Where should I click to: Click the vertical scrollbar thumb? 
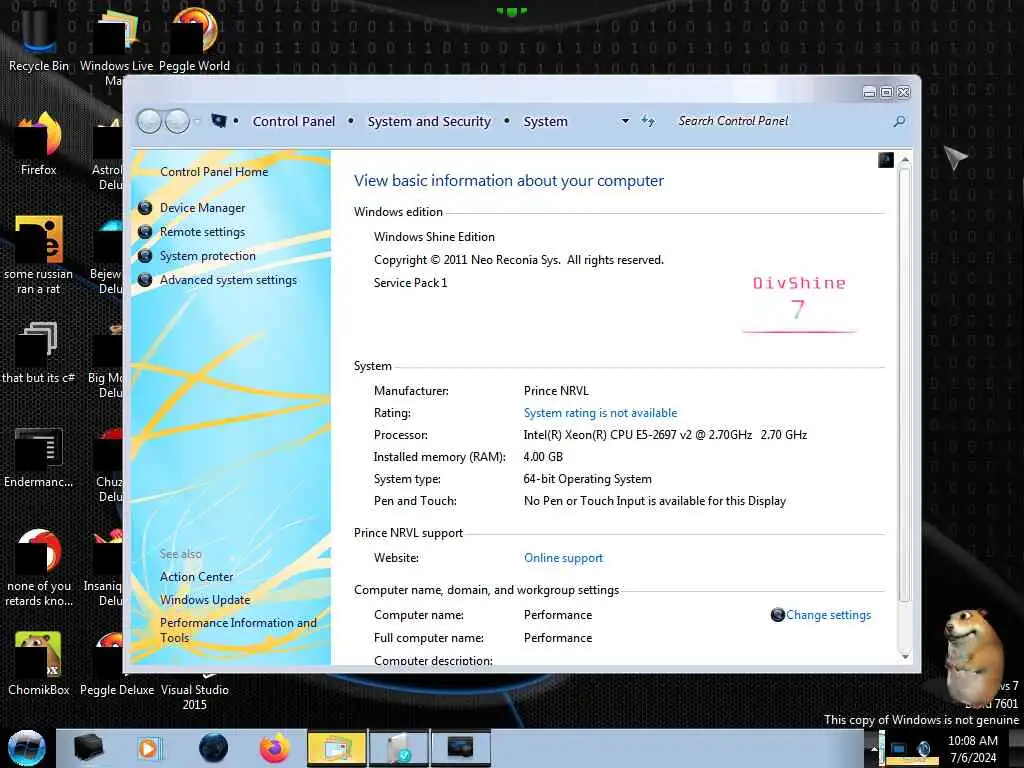click(x=904, y=385)
